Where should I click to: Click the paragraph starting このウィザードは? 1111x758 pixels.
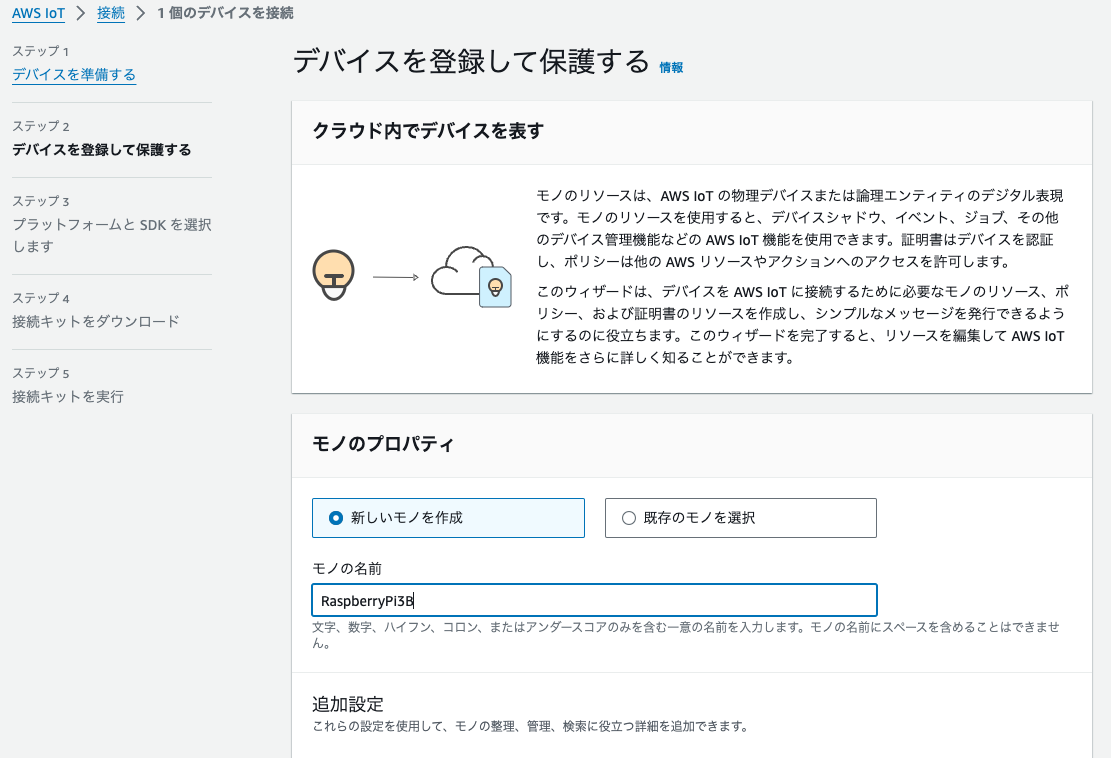point(802,324)
